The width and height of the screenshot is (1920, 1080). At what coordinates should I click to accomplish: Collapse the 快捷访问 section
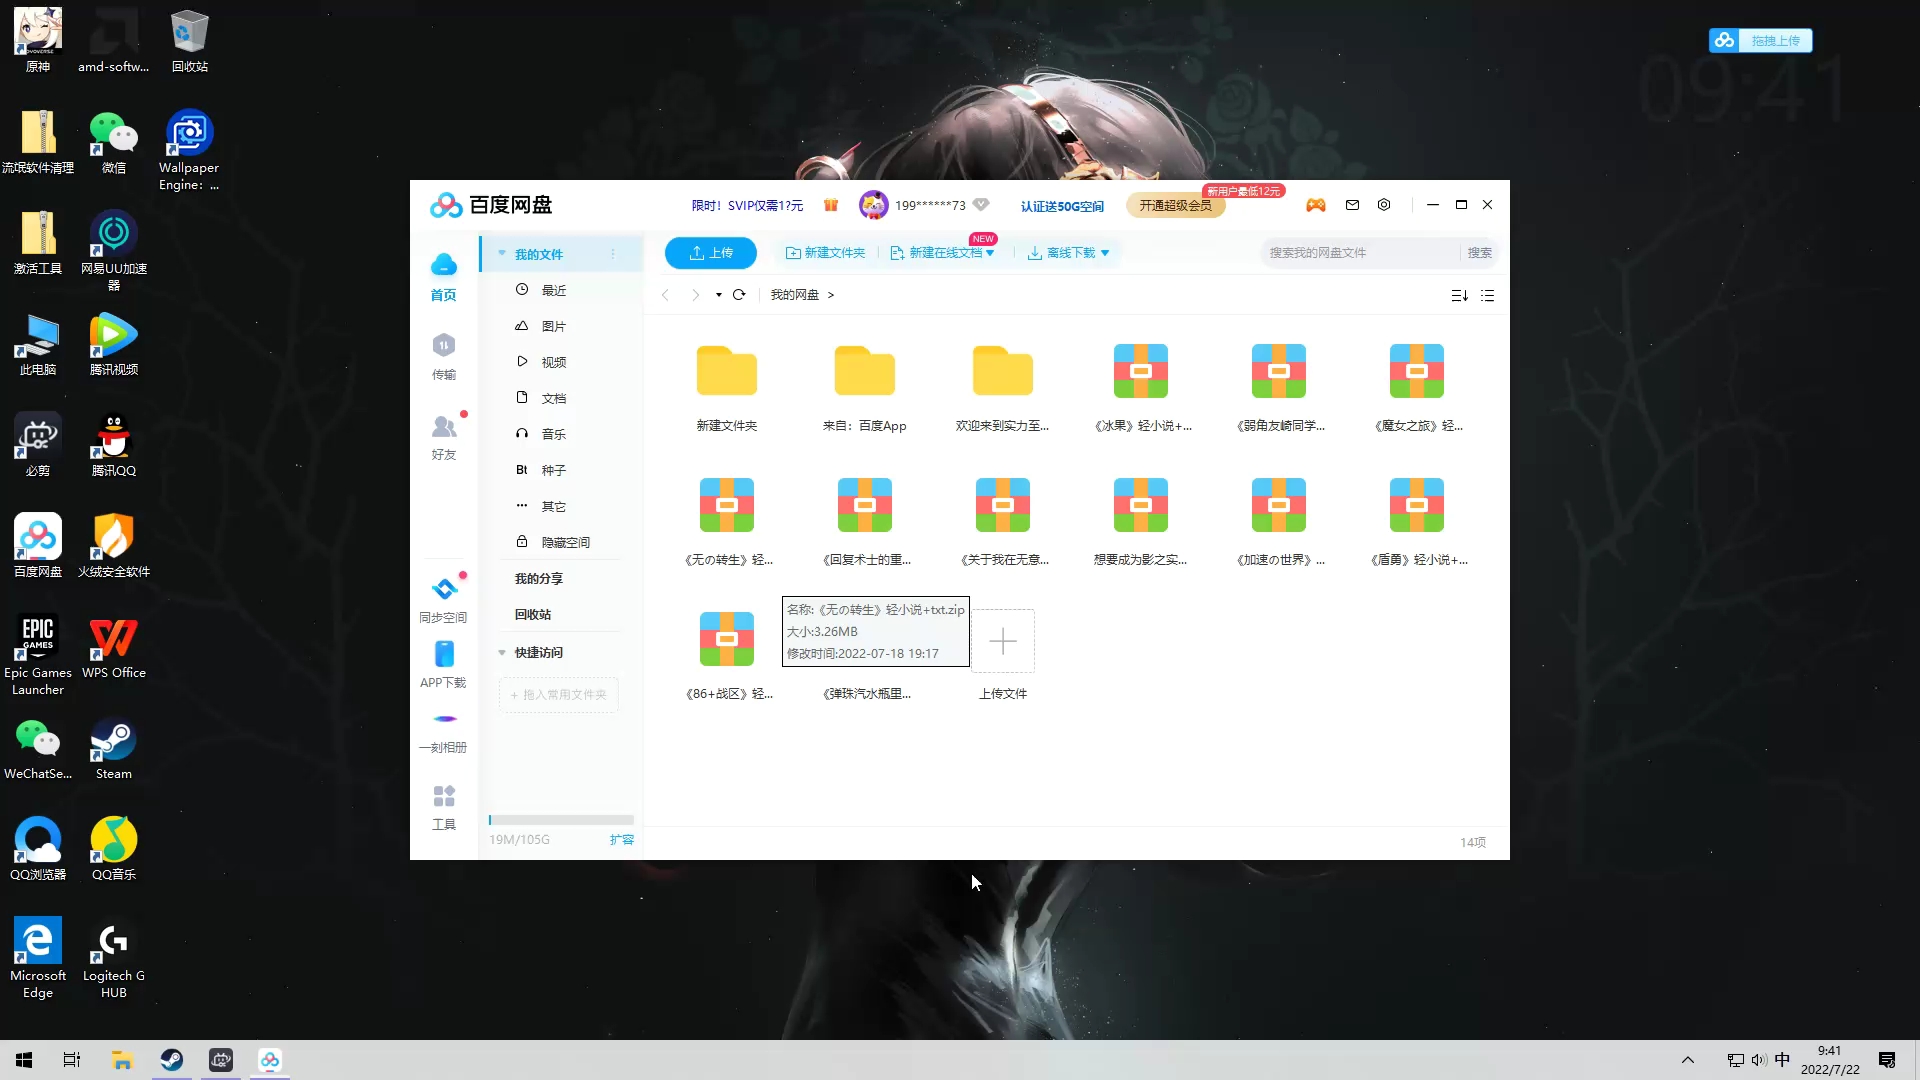(x=502, y=653)
